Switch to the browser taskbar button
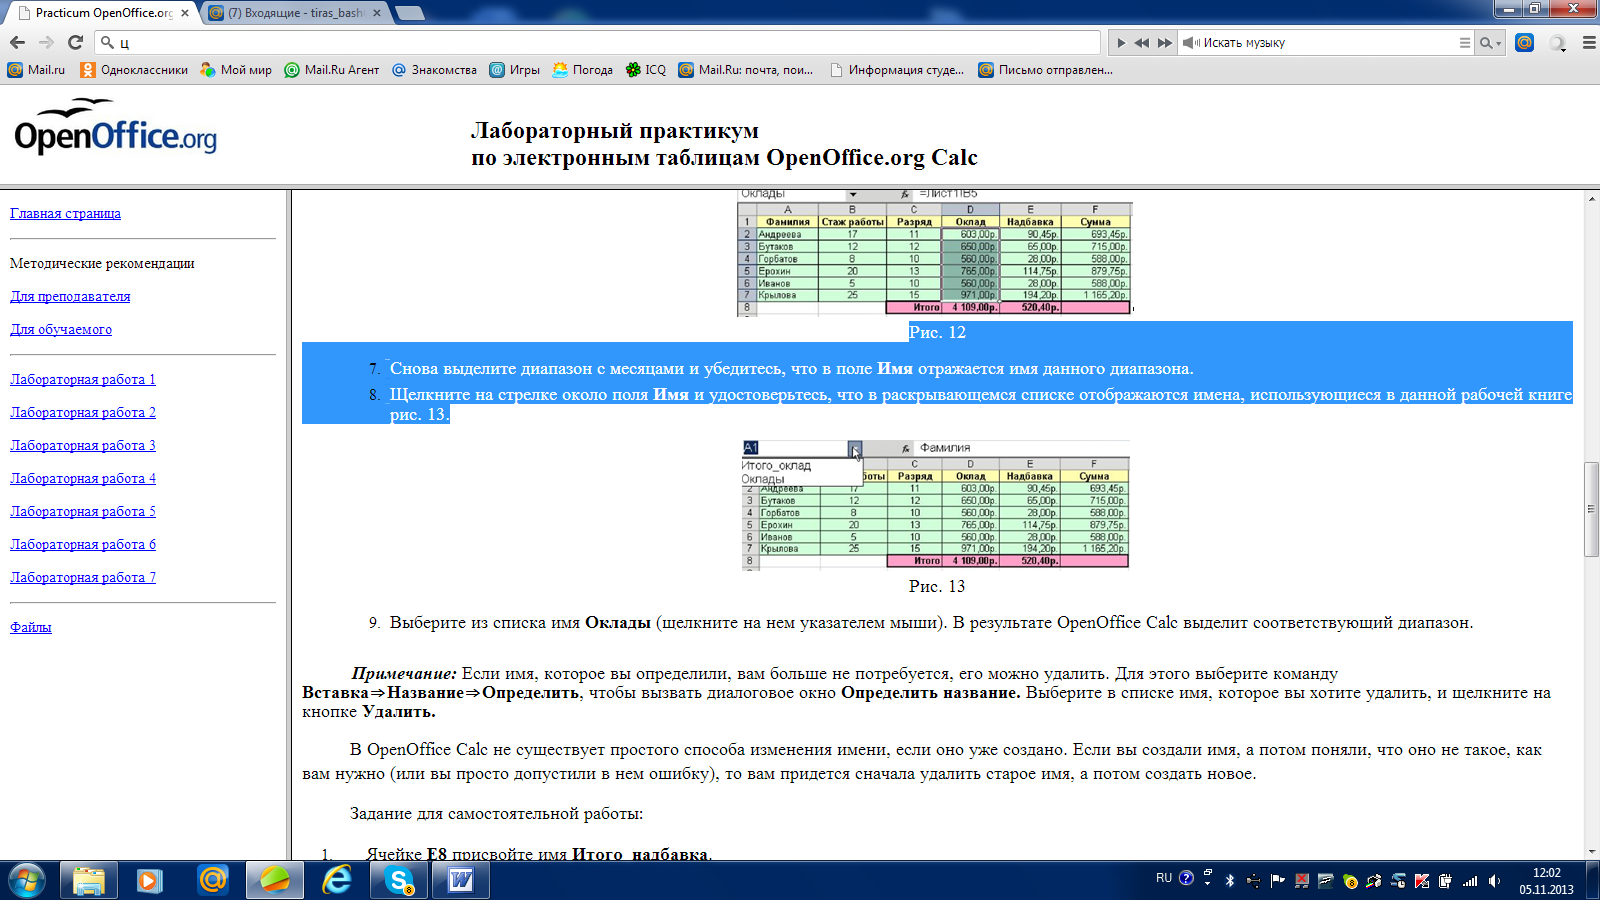1600x900 pixels. [275, 880]
